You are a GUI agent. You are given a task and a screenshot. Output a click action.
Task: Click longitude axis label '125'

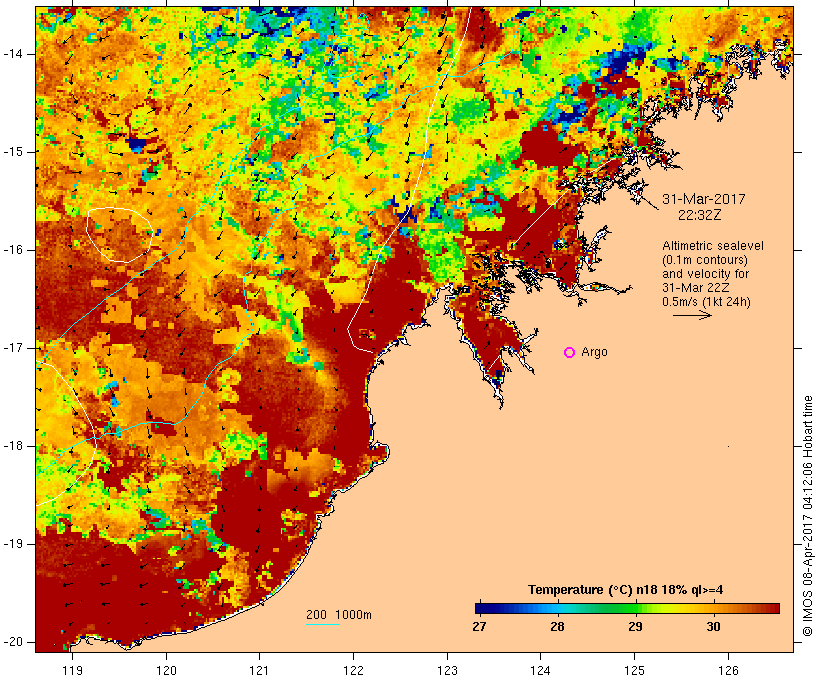(634, 670)
